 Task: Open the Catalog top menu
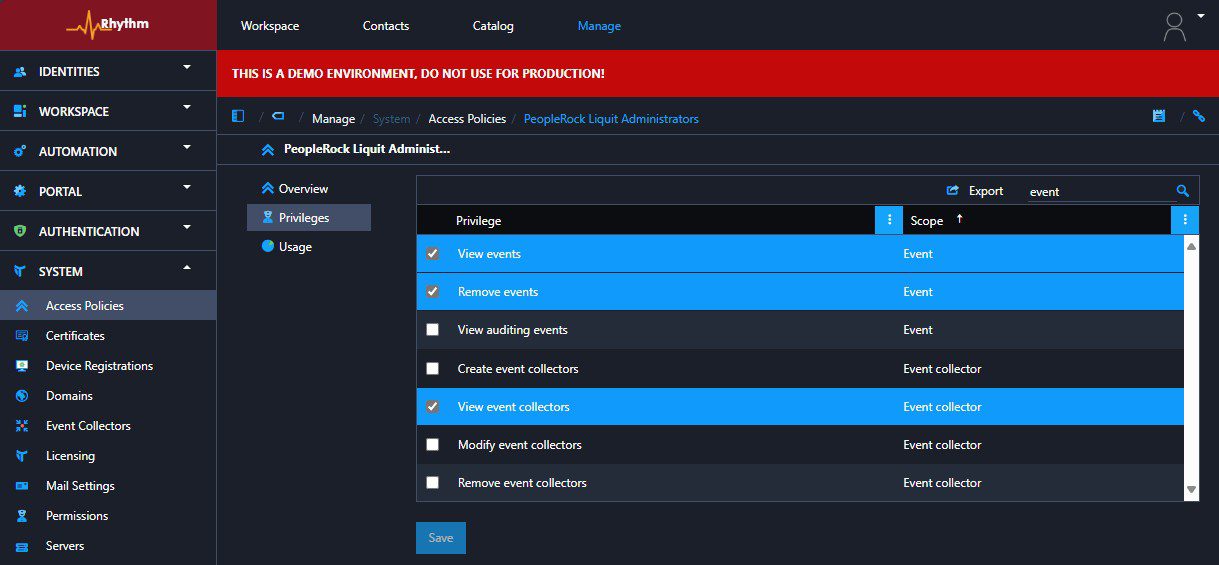[493, 26]
